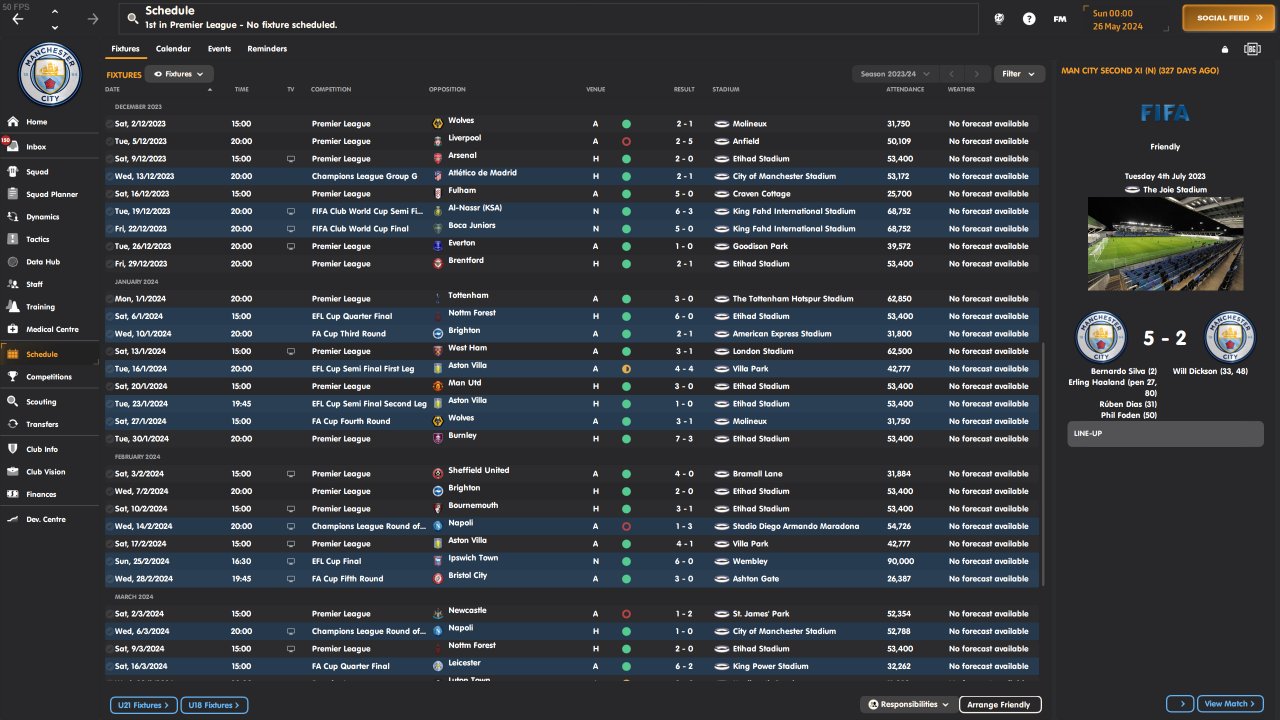The image size is (1280, 720).
Task: Click the Social Feed button
Action: coord(1229,18)
